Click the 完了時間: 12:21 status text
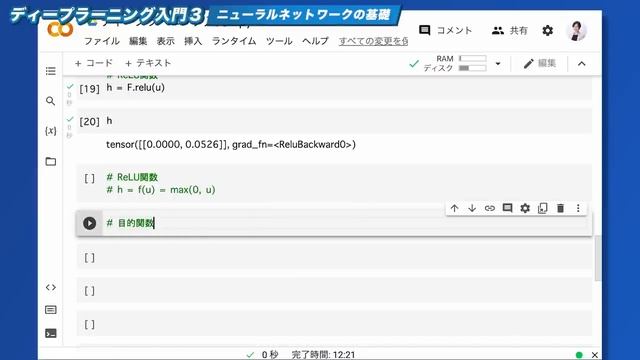 (323, 355)
